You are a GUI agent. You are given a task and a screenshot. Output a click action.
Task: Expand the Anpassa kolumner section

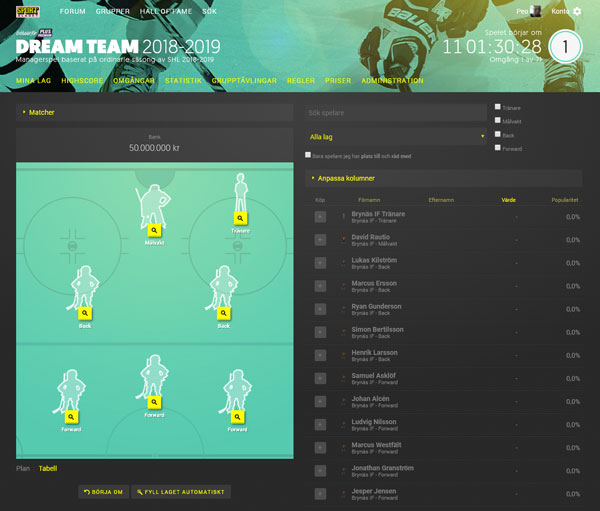coord(443,178)
